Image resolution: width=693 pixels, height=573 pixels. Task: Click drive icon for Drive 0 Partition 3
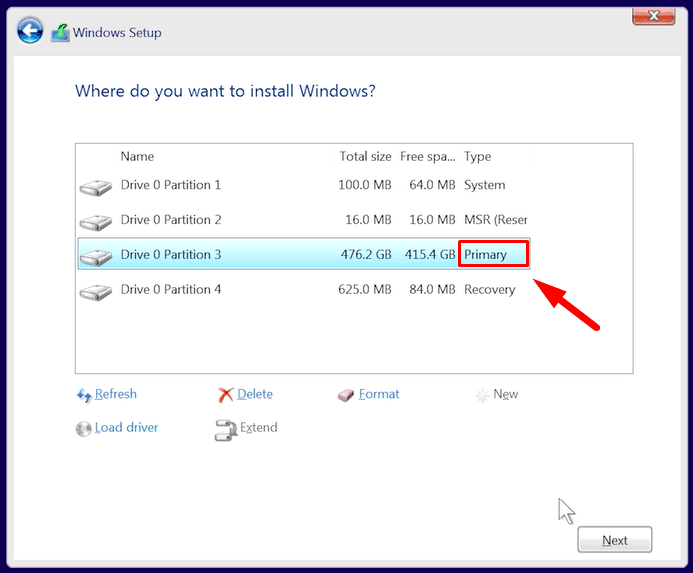click(x=95, y=257)
